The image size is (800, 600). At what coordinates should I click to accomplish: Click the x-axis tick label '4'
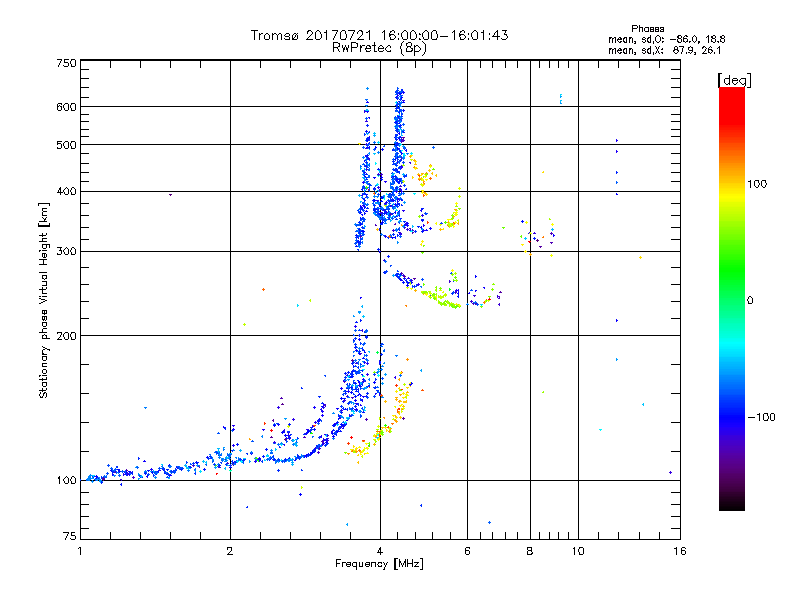[x=380, y=551]
